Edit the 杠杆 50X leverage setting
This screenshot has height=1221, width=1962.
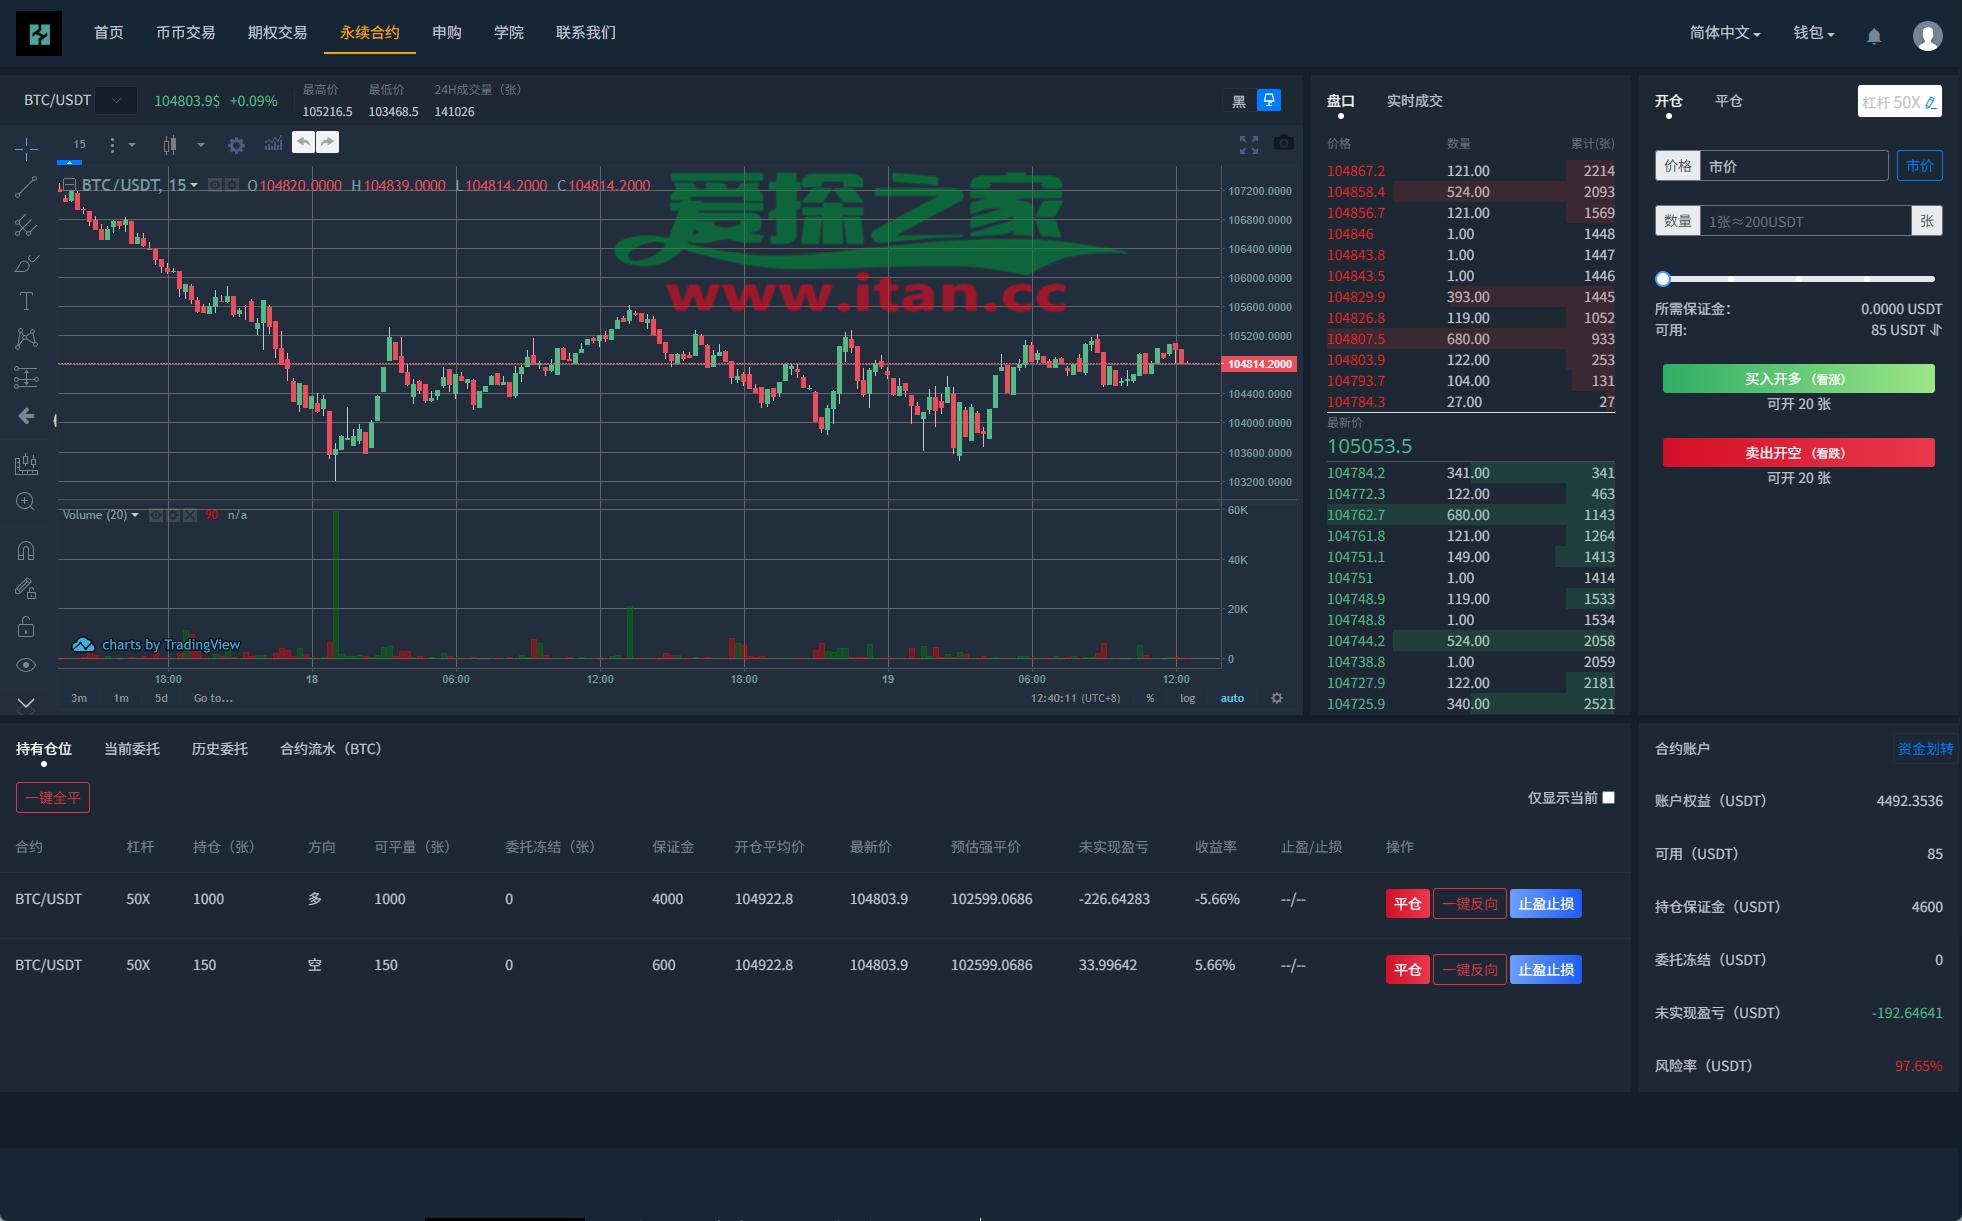[1900, 101]
